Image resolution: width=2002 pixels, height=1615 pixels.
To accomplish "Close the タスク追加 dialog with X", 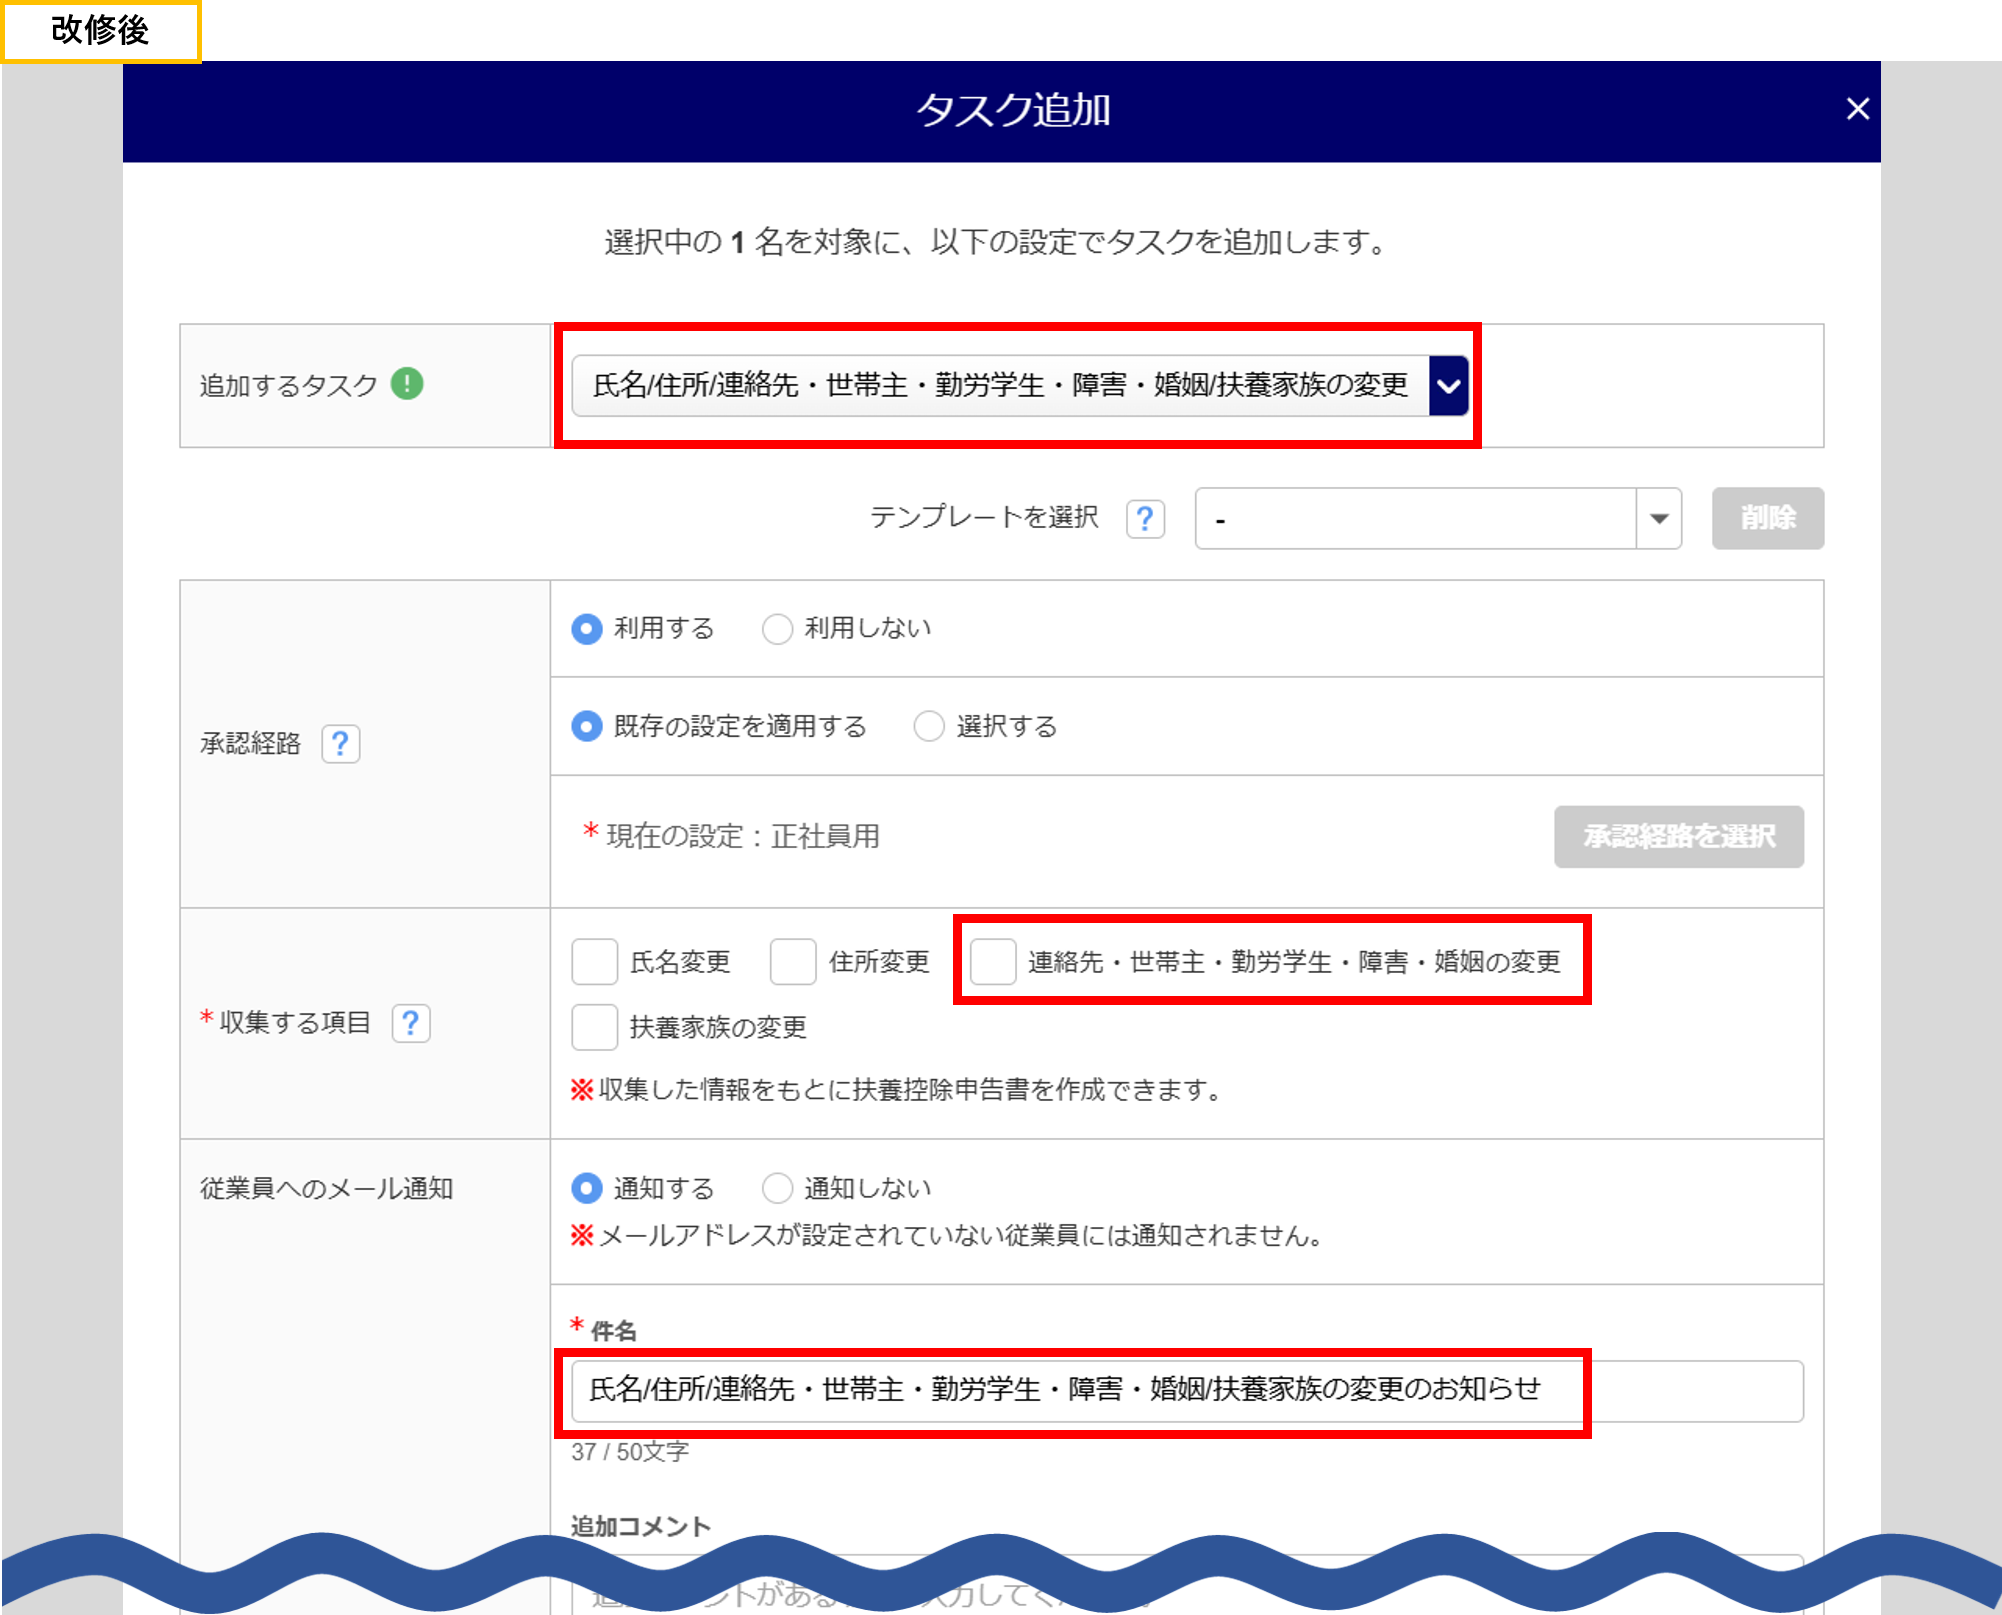I will 1857,109.
